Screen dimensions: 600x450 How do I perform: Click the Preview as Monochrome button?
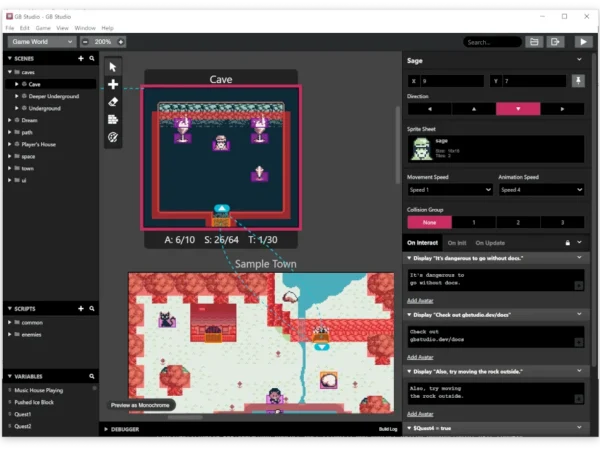tap(140, 404)
